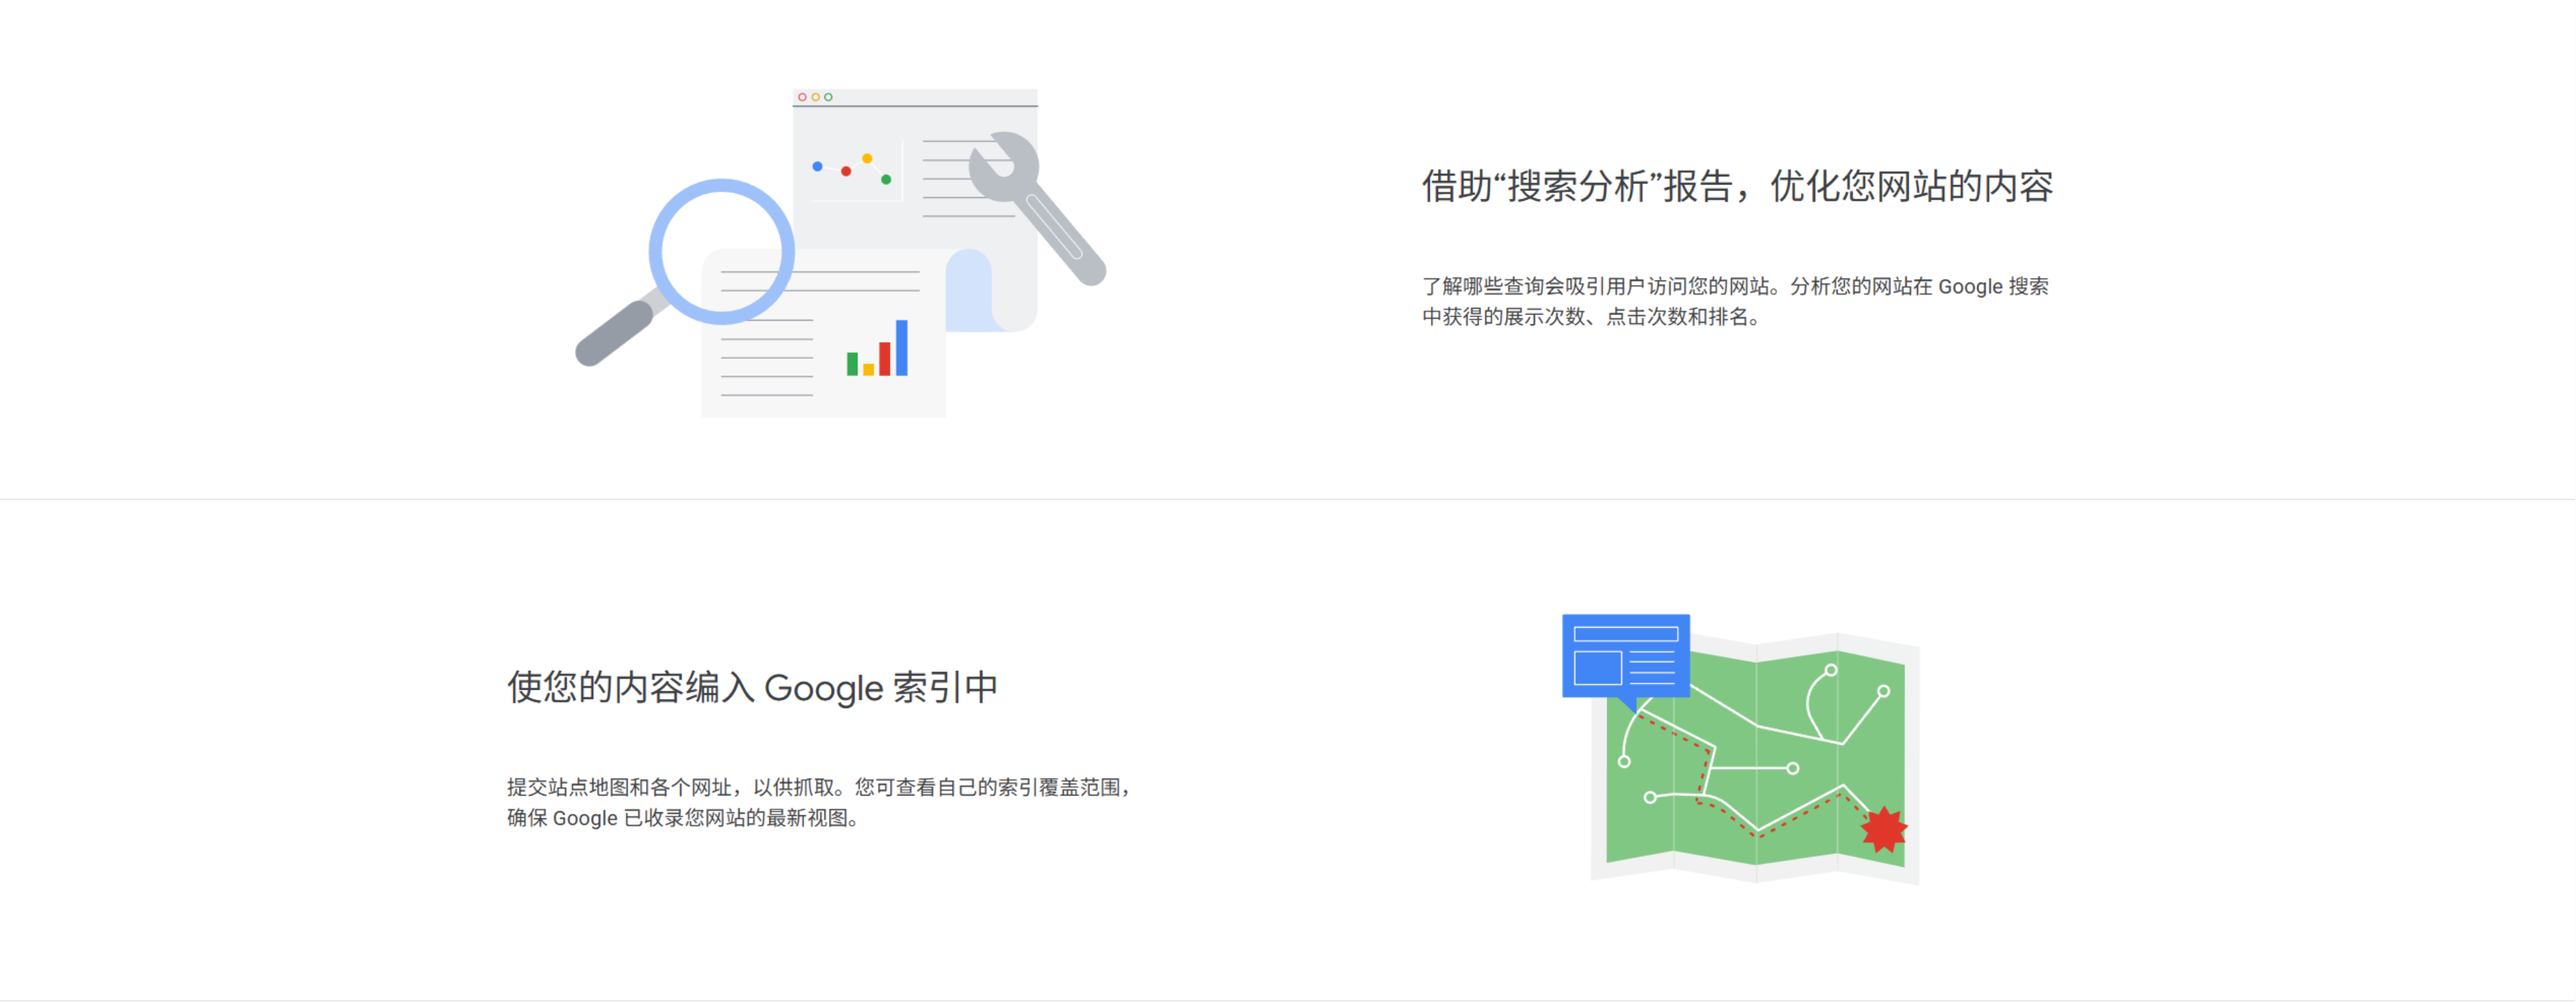Click the heading 使您的内容编入 Google 索引中
The width and height of the screenshot is (2576, 1002).
click(x=752, y=687)
